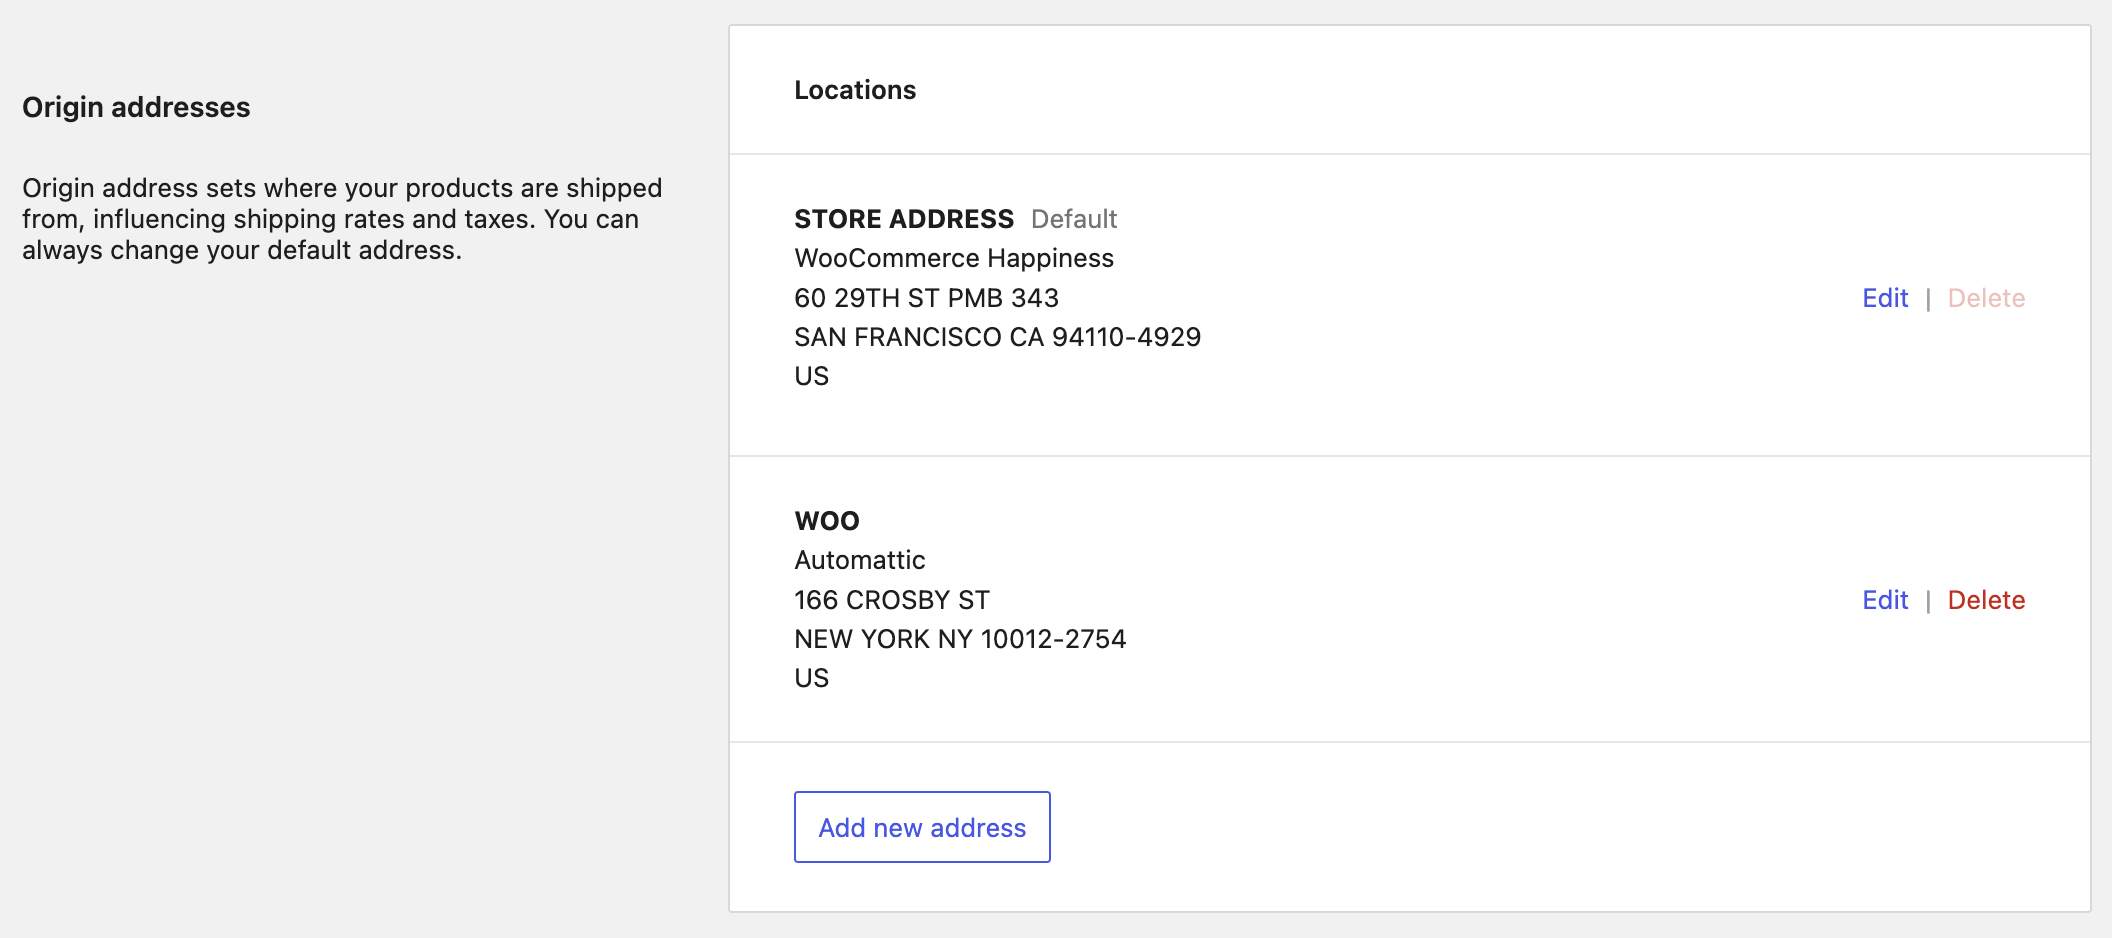The image size is (2112, 938).
Task: Click the Default label beside STORE ADDRESS
Action: pyautogui.click(x=1073, y=219)
